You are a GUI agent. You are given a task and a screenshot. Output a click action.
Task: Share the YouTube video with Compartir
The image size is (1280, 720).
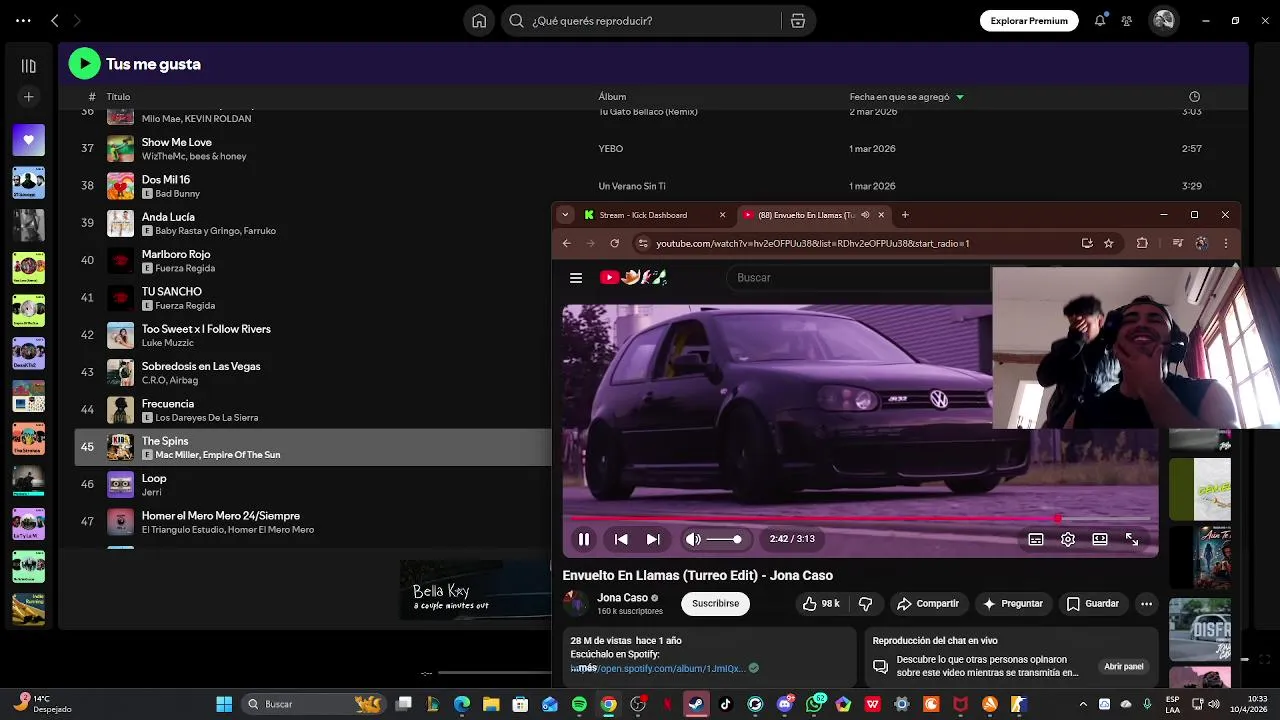click(x=928, y=604)
